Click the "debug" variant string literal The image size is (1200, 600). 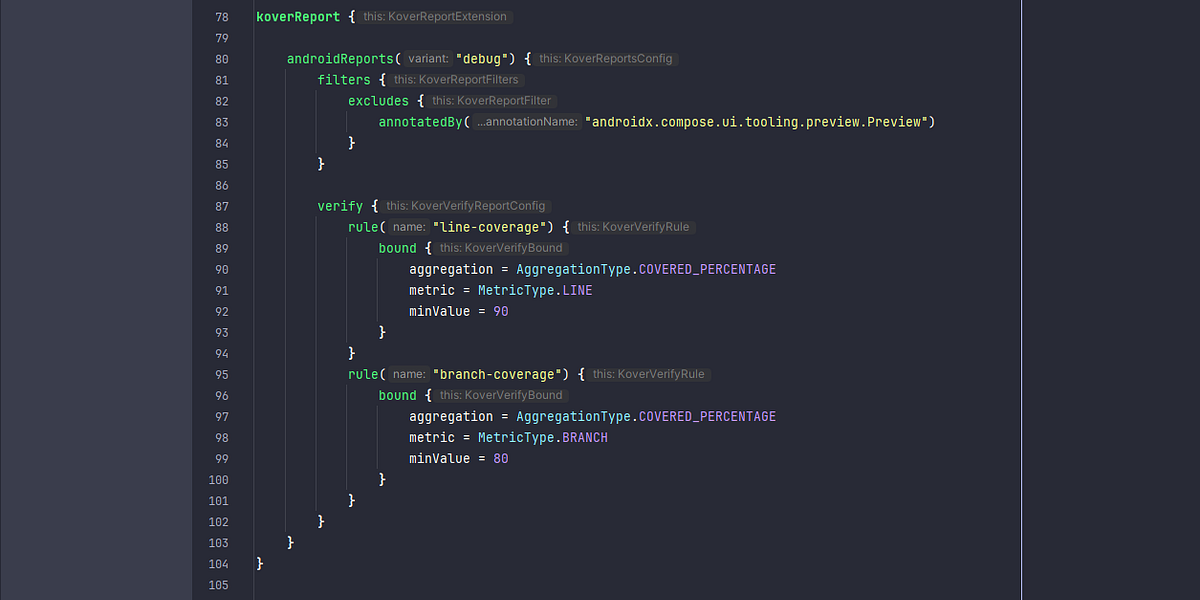481,58
